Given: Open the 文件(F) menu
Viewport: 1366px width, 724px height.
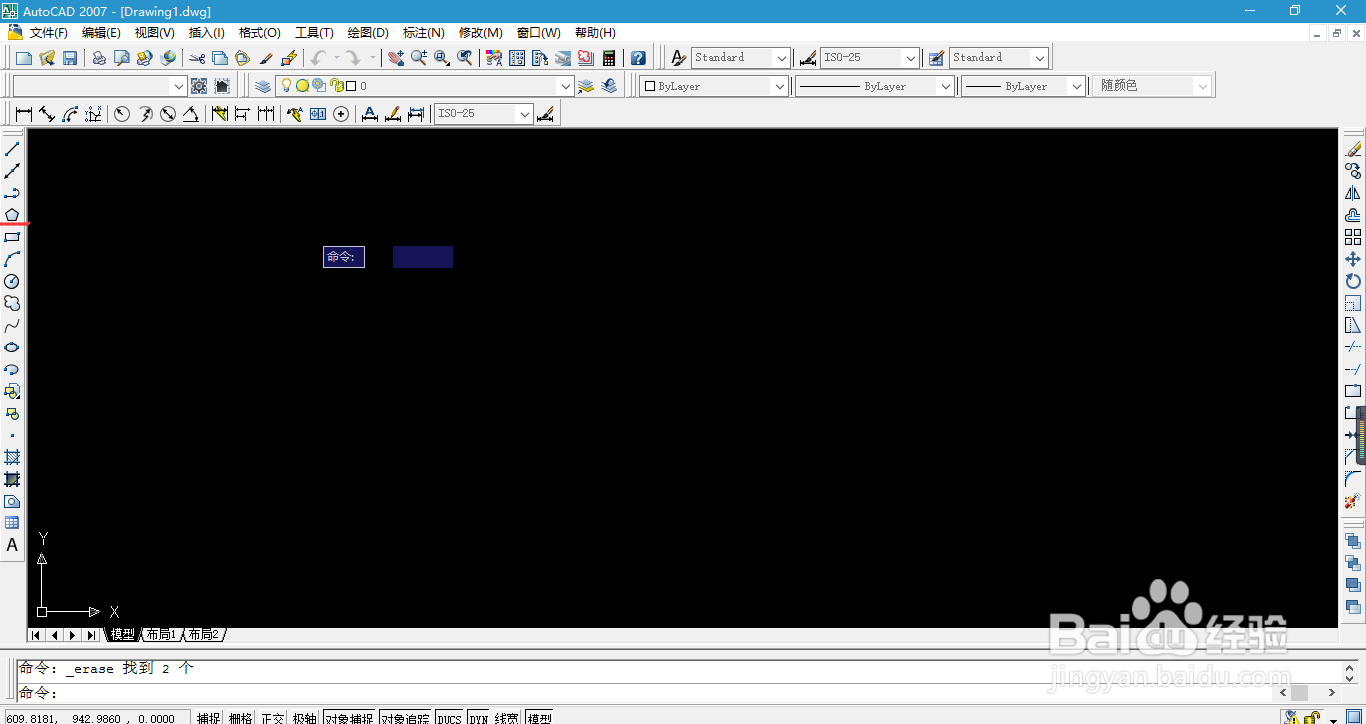Looking at the screenshot, I should [49, 33].
